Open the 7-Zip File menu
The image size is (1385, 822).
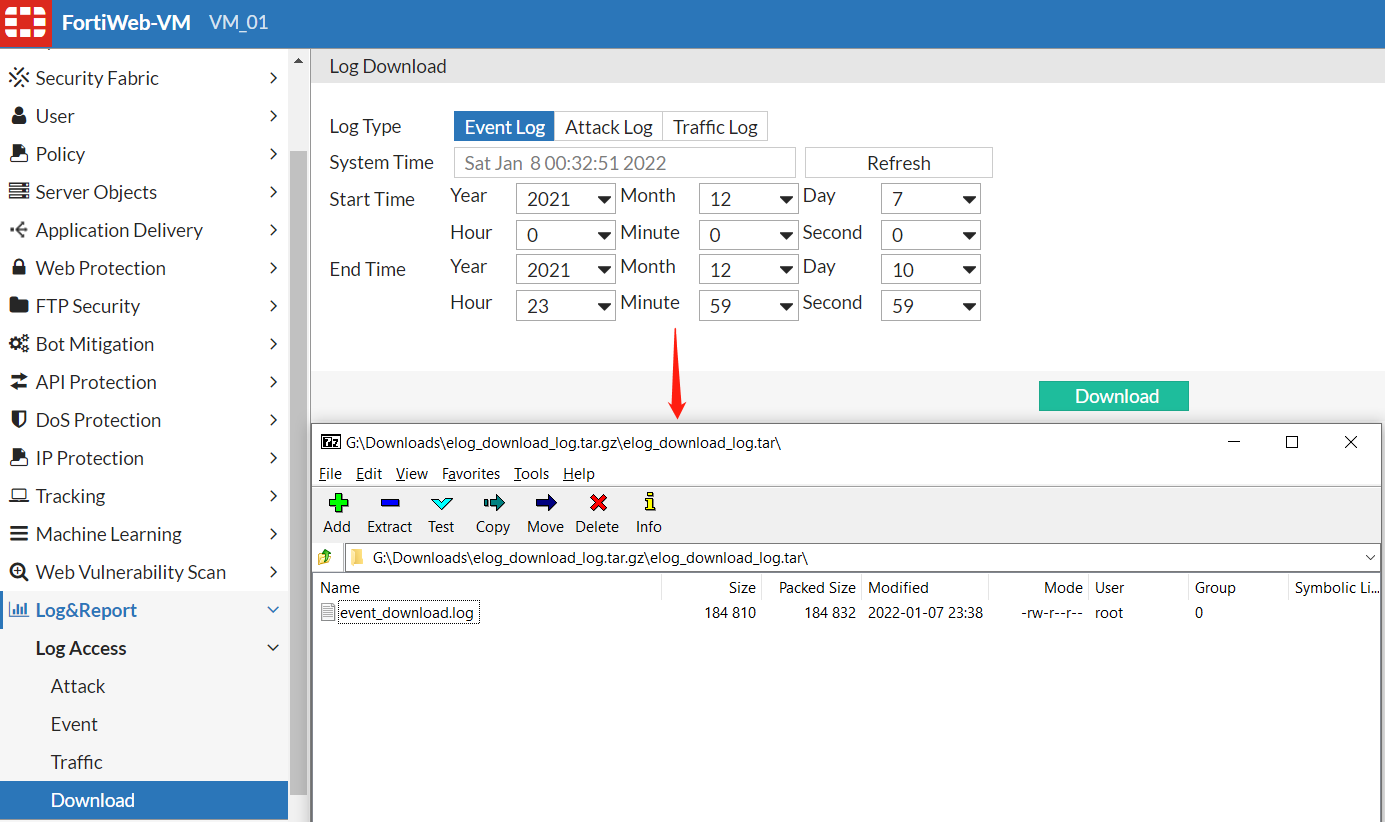[330, 474]
